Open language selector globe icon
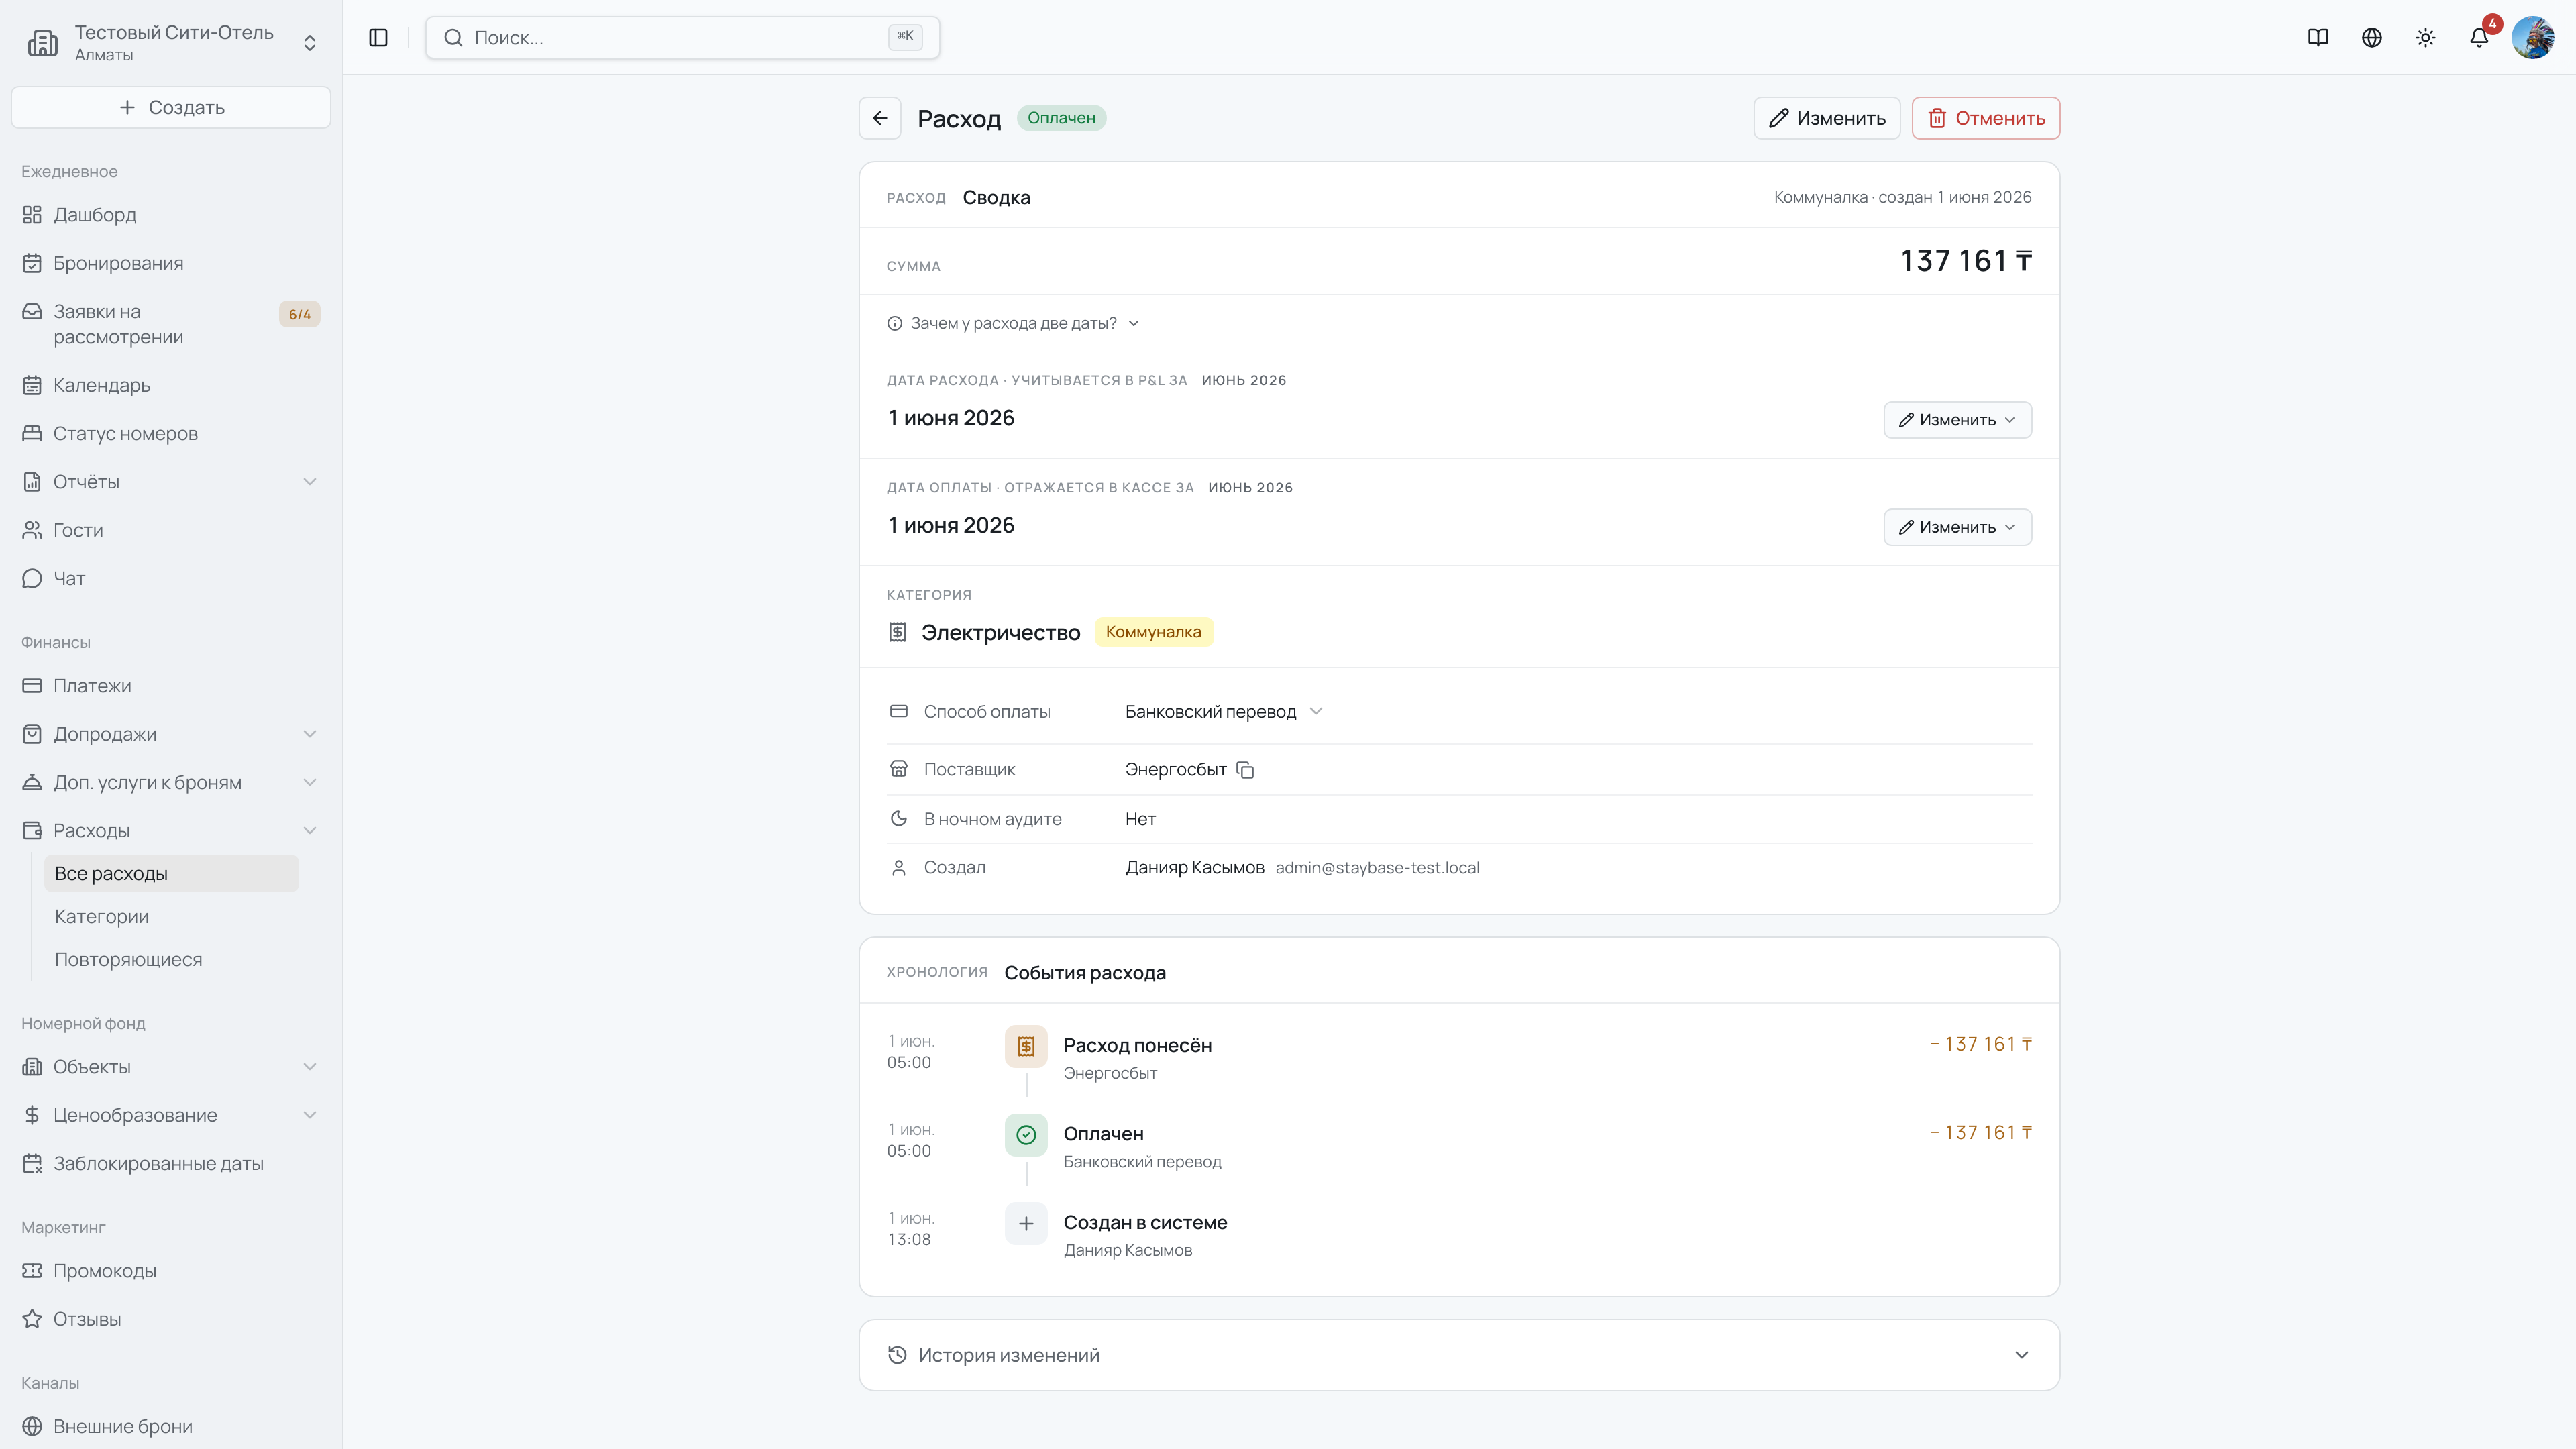Screen dimensions: 2576x1449 click(2371, 37)
